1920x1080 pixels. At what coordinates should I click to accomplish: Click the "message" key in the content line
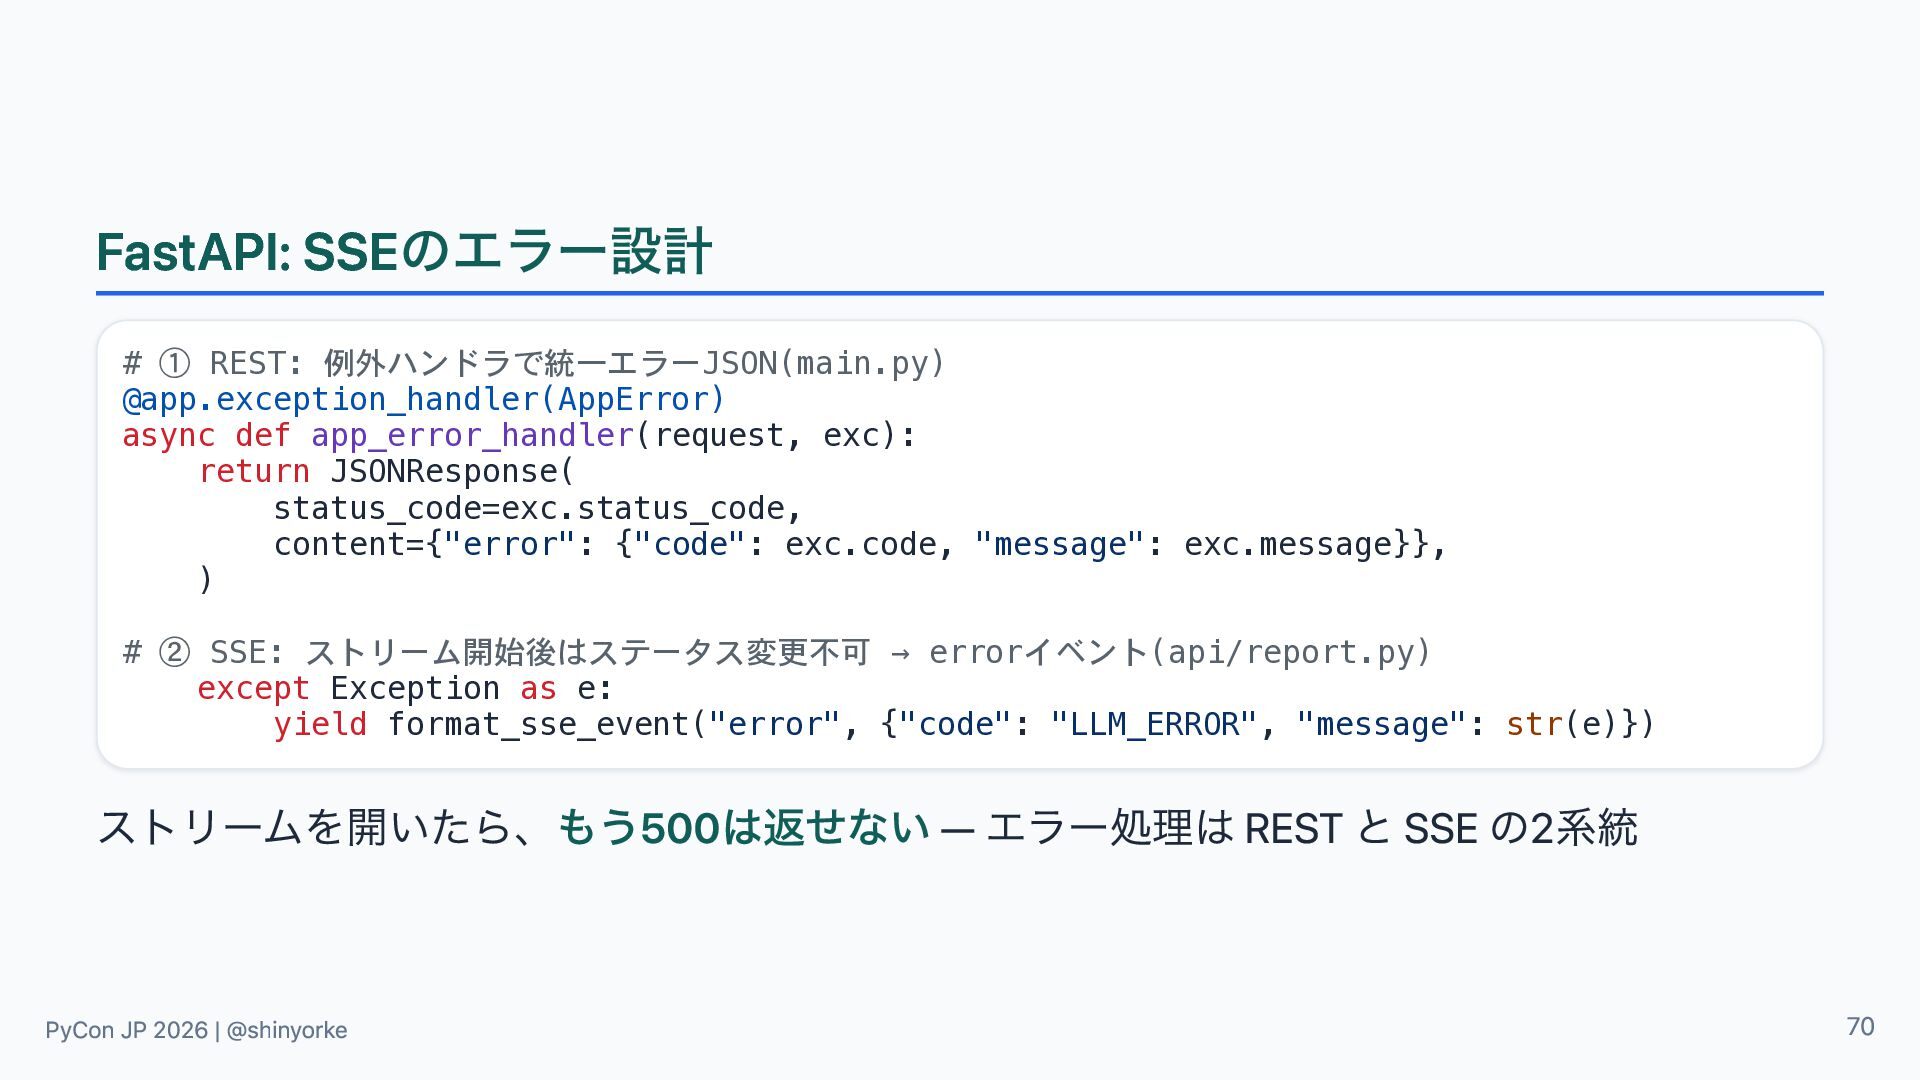pos(1059,544)
